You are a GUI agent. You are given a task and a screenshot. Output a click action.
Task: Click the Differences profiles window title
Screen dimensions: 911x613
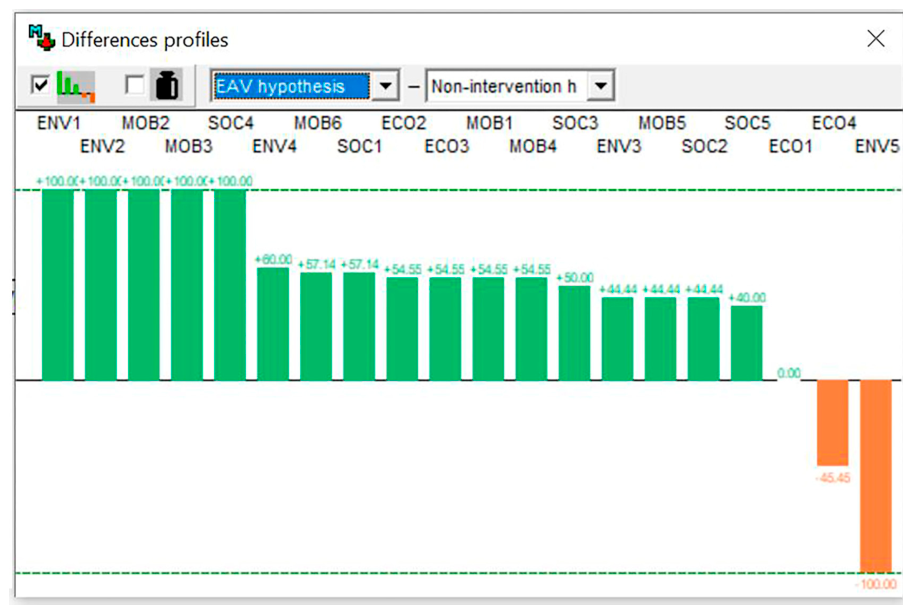[x=145, y=40]
